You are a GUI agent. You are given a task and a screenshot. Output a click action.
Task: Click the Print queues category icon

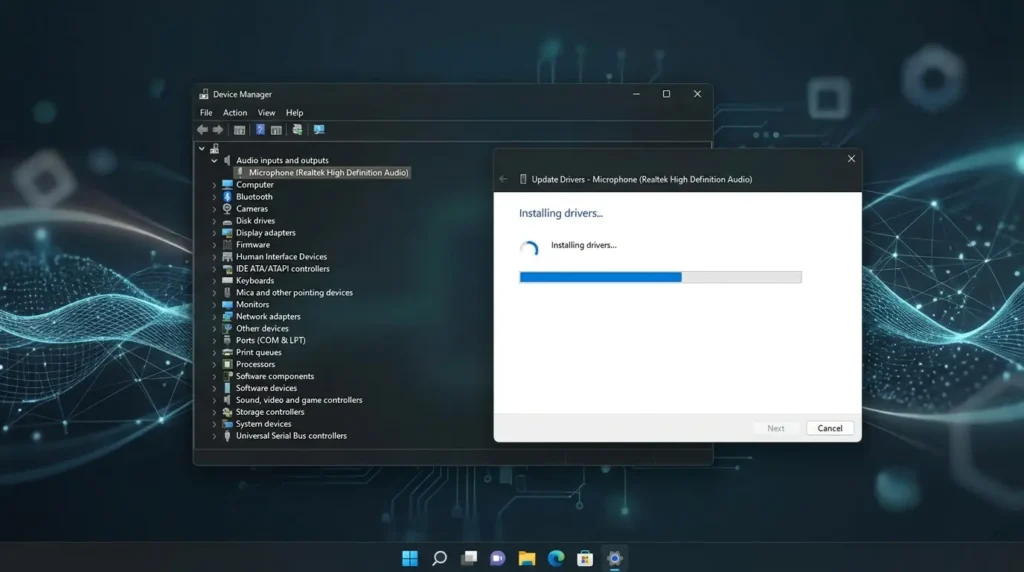(227, 352)
